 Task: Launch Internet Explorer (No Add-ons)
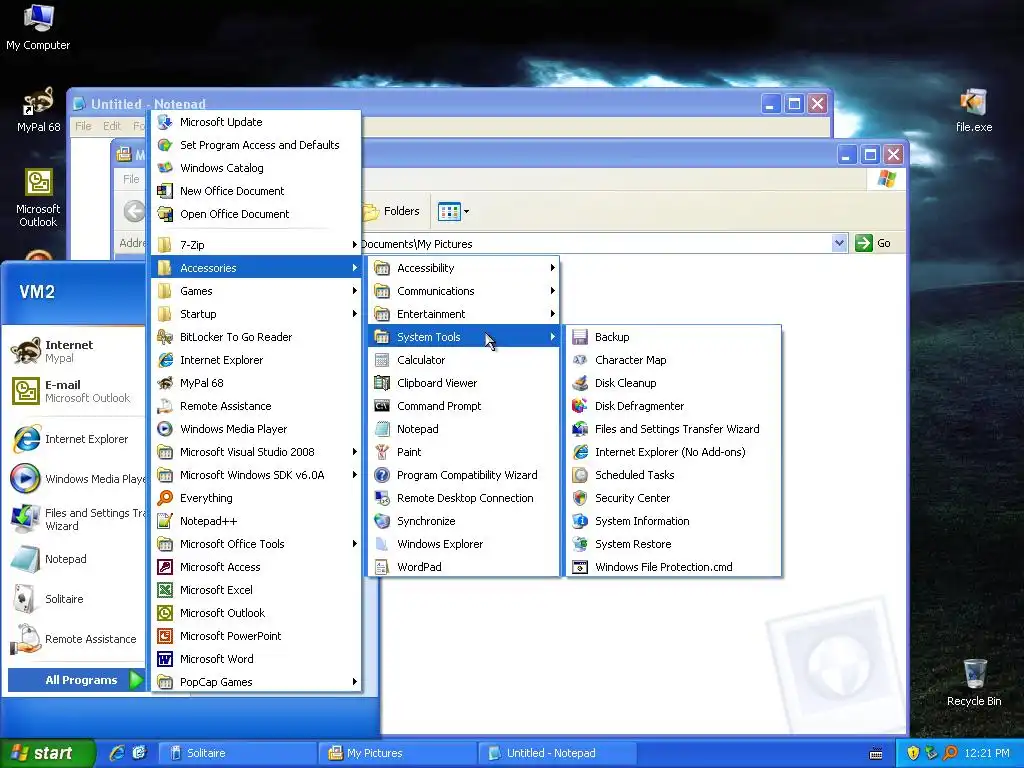(x=673, y=452)
